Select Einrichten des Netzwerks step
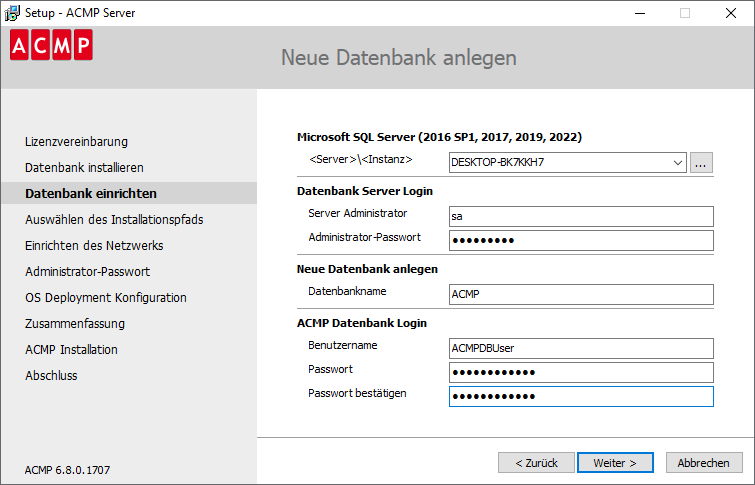The image size is (755, 485). click(94, 246)
